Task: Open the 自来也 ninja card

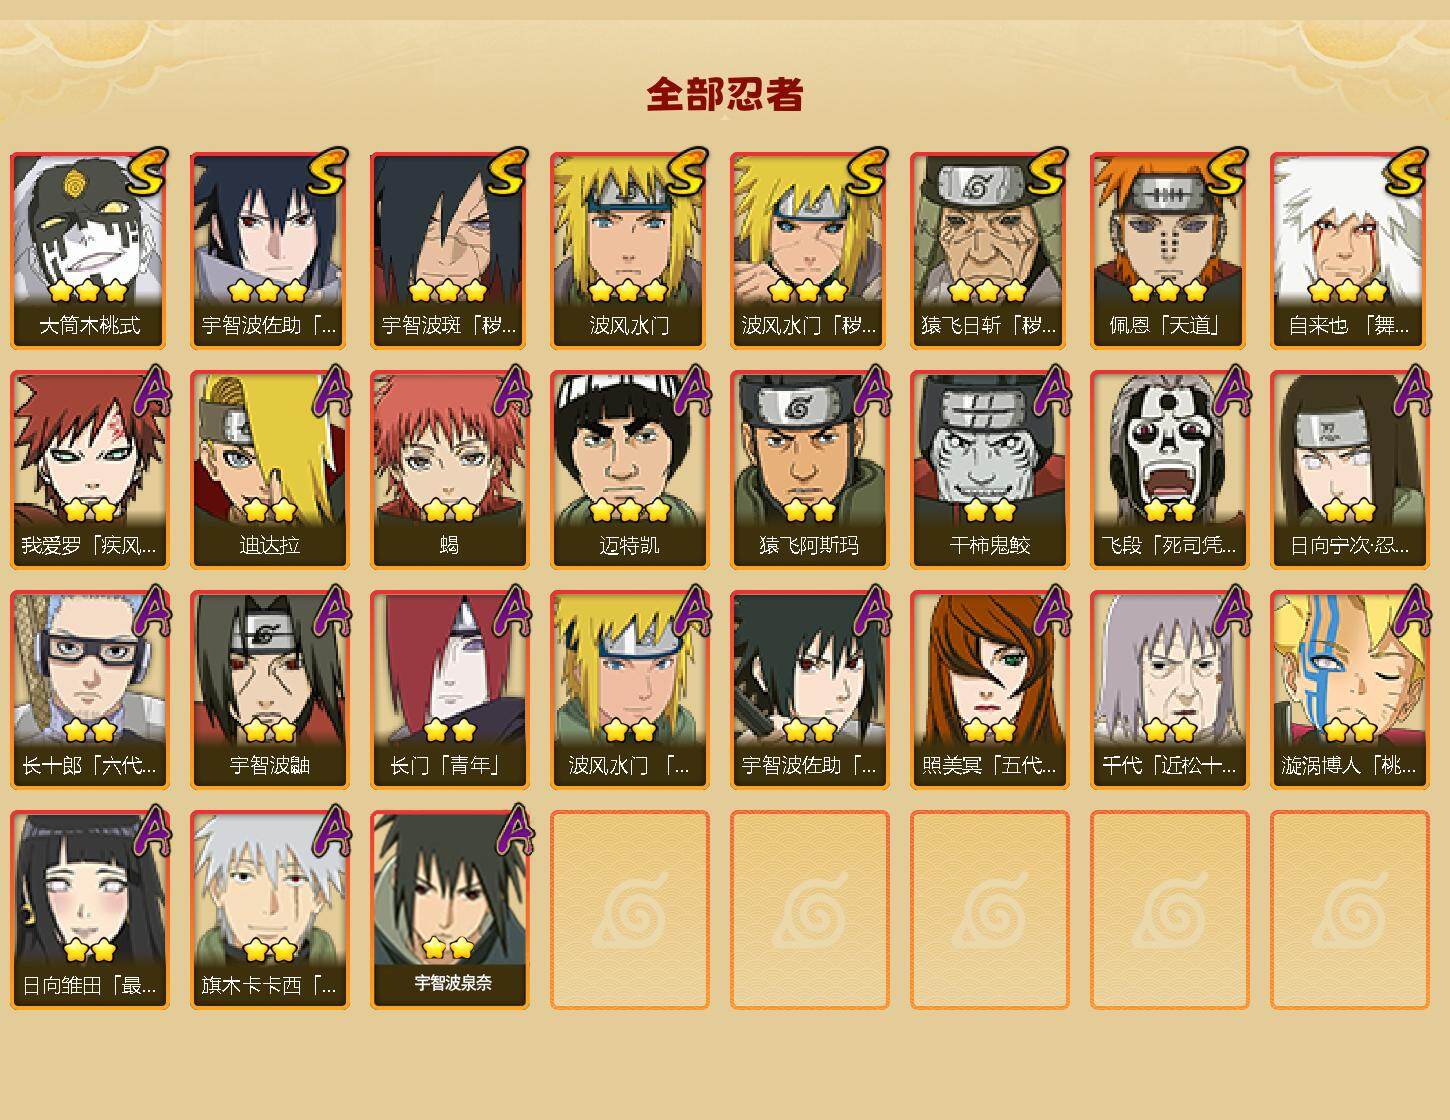Action: [1349, 250]
